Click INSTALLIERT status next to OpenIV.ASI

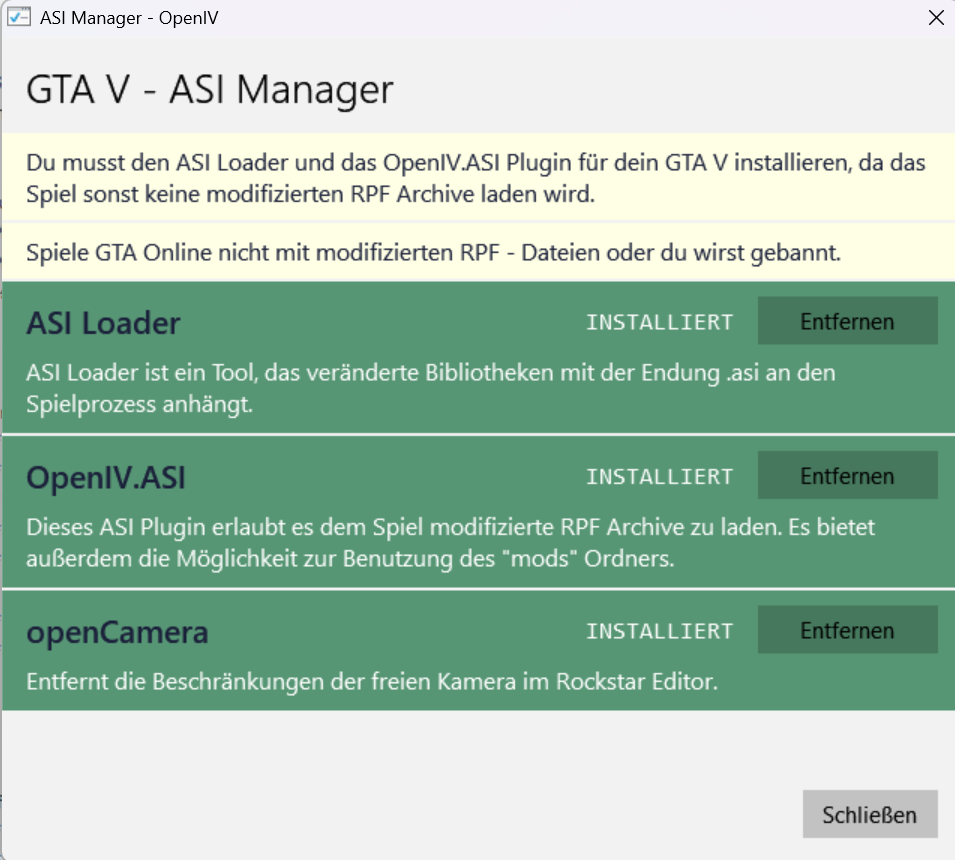click(659, 477)
